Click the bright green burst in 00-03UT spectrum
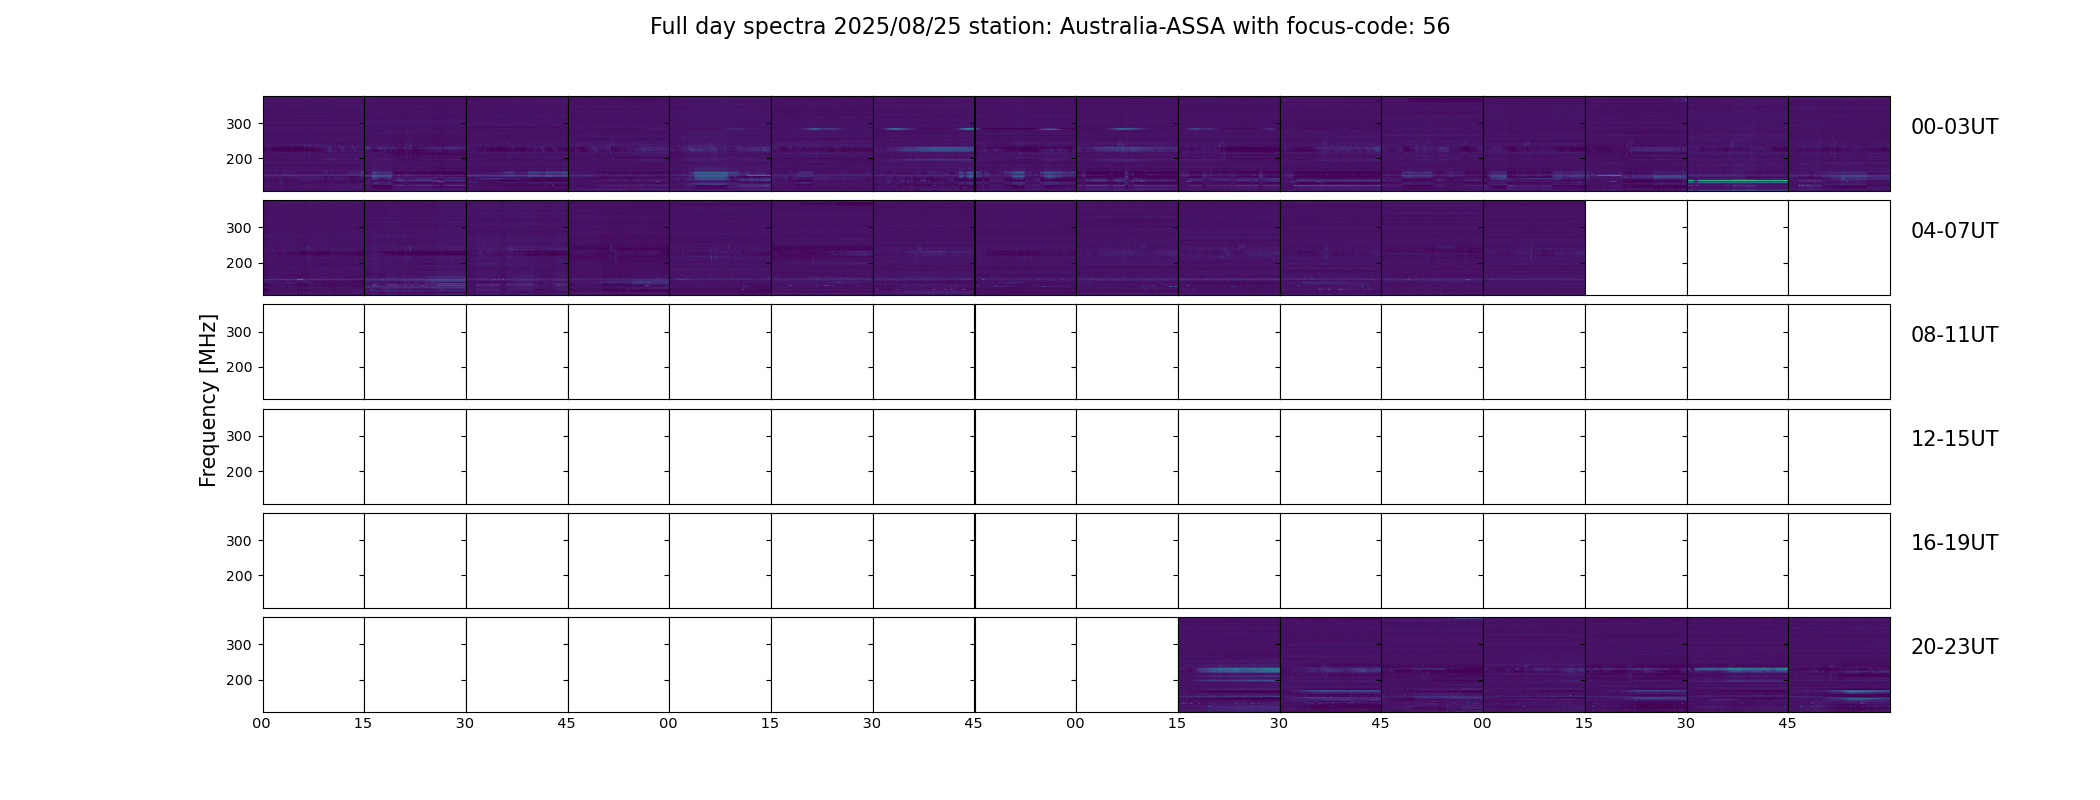Viewport: 2100px width, 800px height. click(1737, 181)
